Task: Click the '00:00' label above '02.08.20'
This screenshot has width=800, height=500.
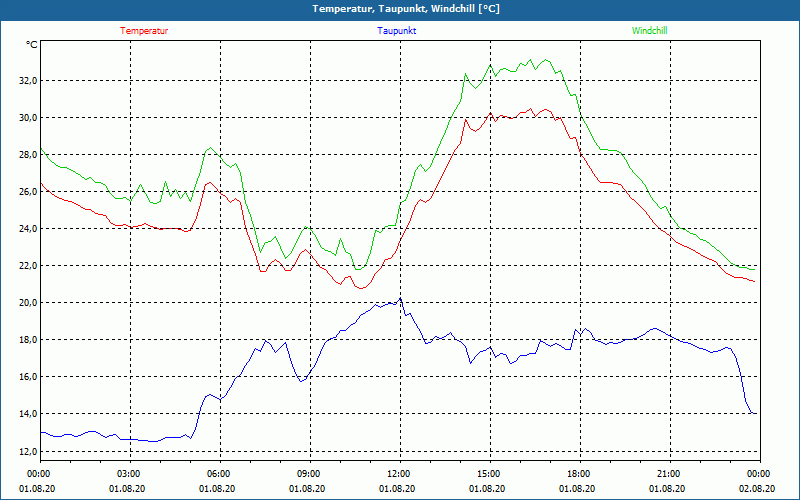Action: coord(760,474)
